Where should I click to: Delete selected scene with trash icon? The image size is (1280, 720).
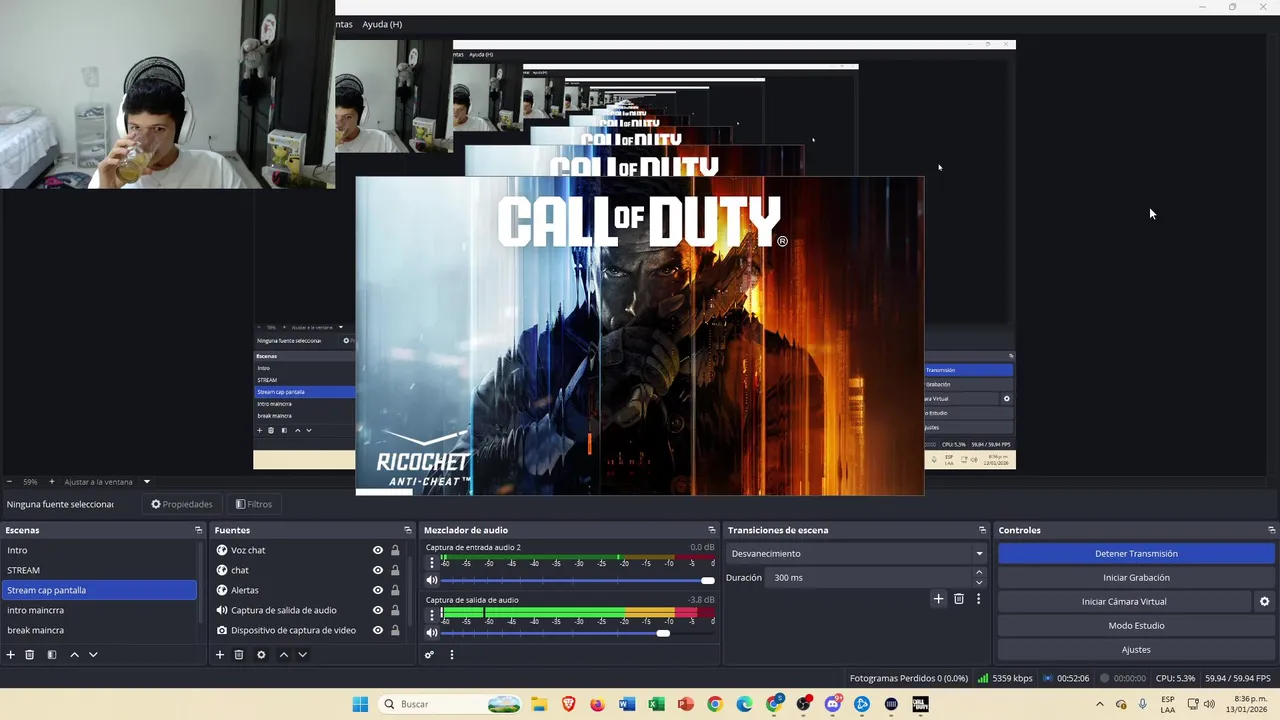(30, 655)
